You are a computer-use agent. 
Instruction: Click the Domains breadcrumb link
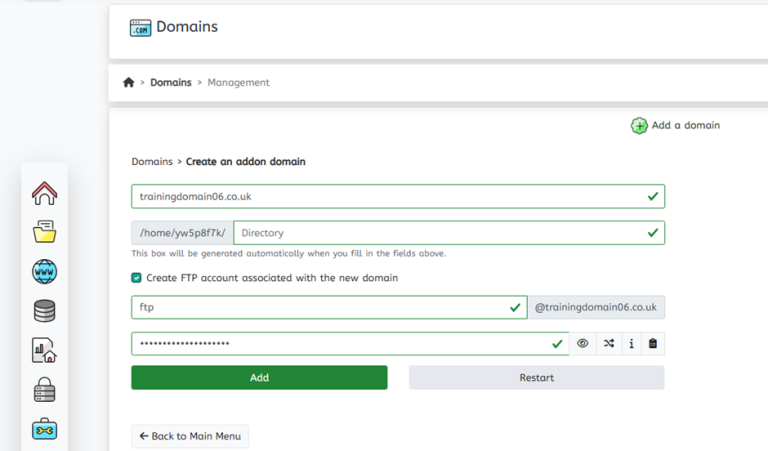[171, 82]
